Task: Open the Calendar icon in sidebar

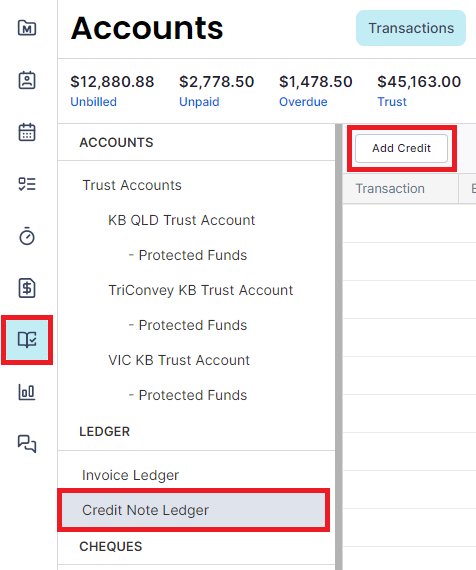Action: coord(27,132)
